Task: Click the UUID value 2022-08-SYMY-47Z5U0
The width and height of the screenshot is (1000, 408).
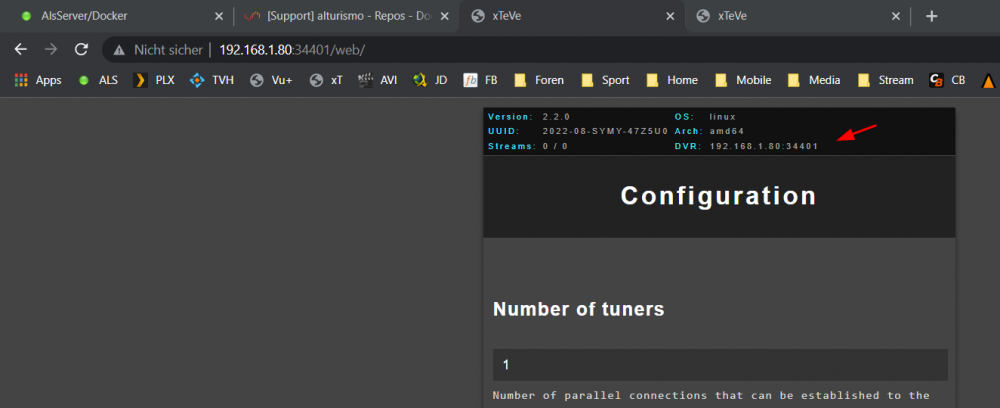Action: click(x=605, y=132)
